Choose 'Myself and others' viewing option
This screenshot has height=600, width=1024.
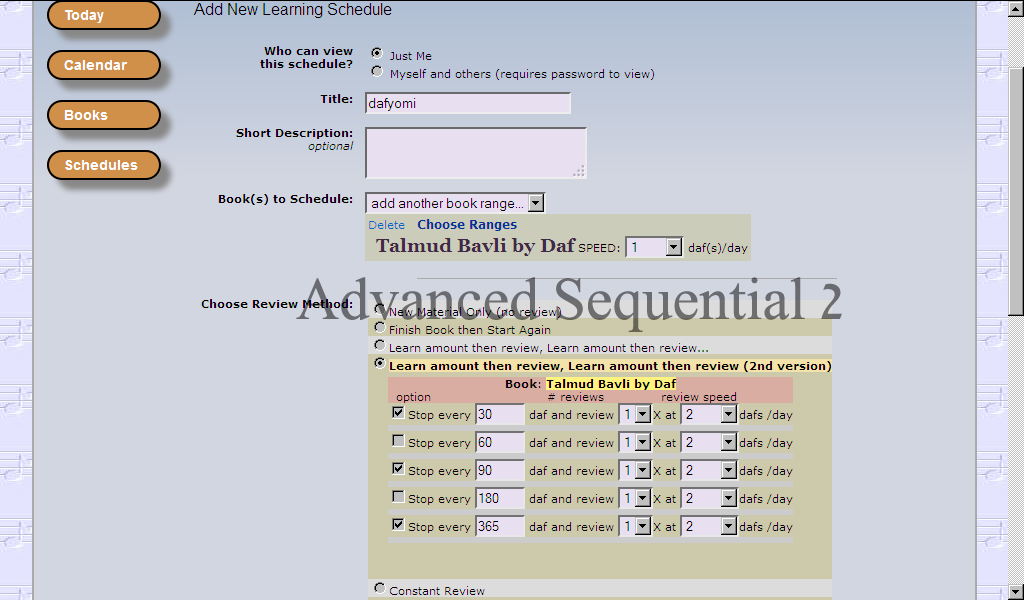377,71
